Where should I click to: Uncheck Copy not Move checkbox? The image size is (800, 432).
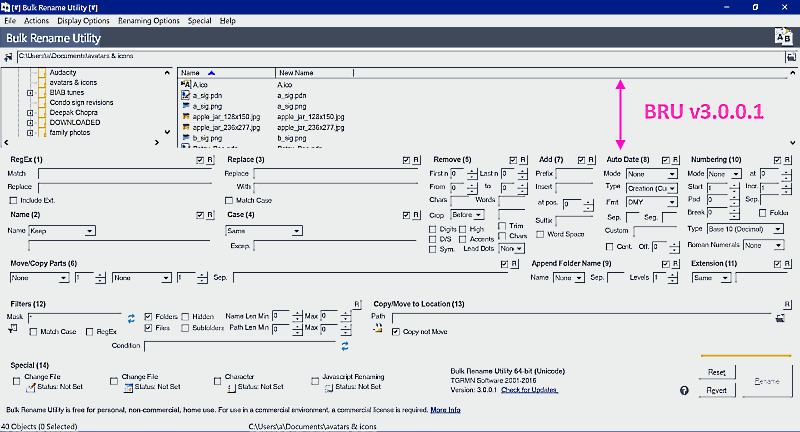(395, 332)
